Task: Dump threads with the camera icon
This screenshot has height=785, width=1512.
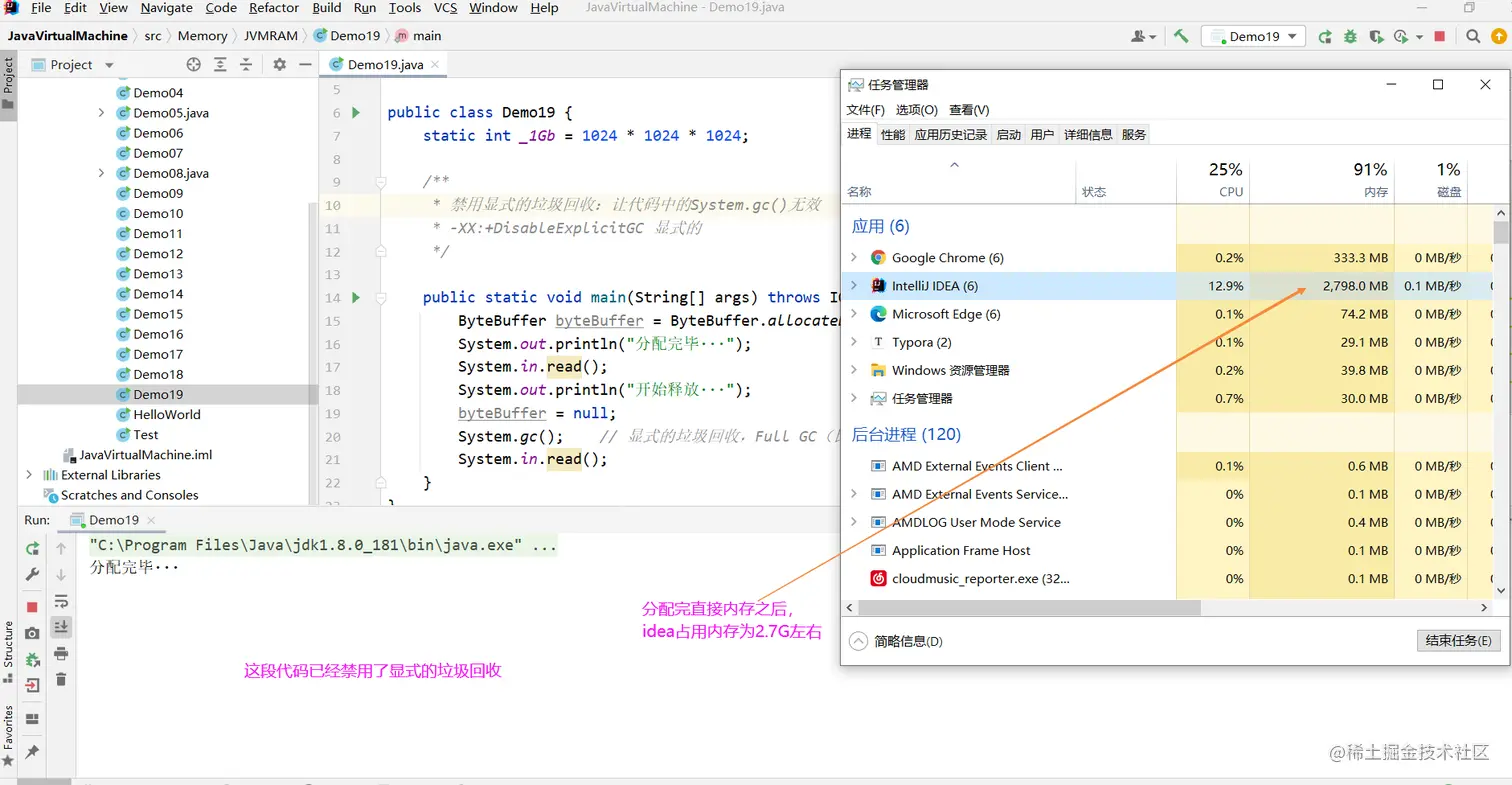Action: (x=33, y=633)
